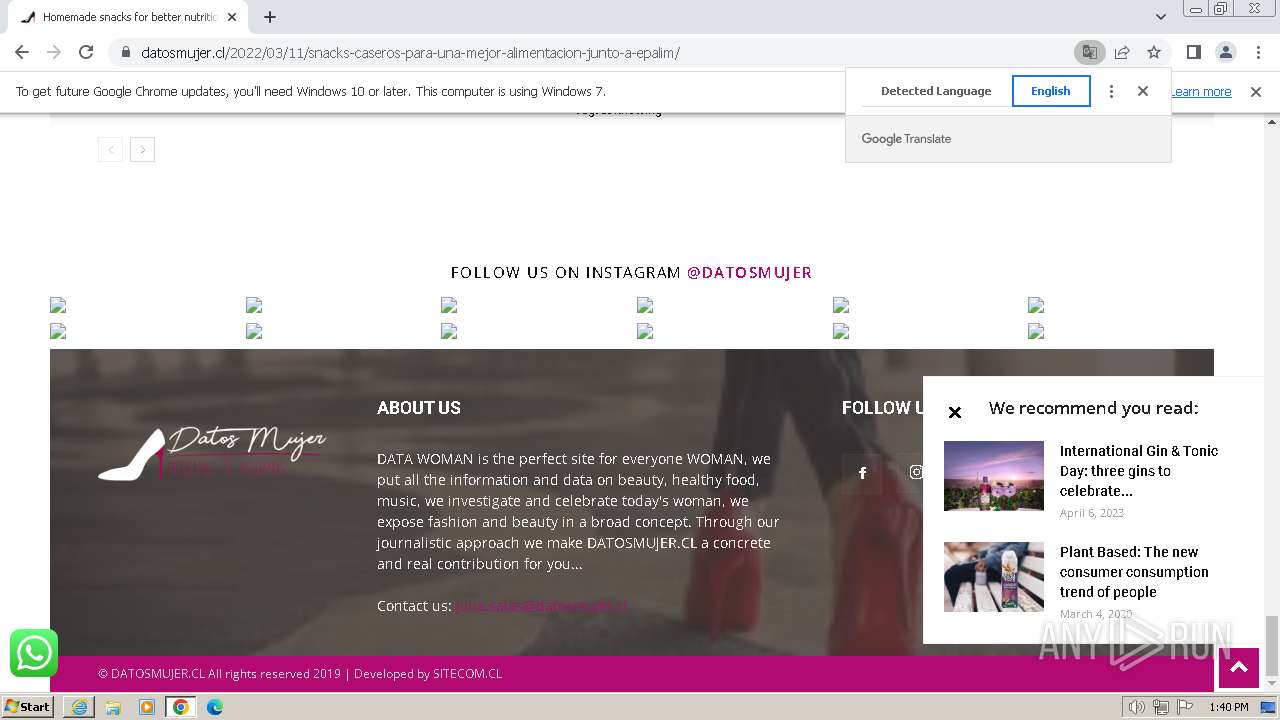Open the Datos Mujer footer logo
This screenshot has width=1280, height=720.
point(212,454)
